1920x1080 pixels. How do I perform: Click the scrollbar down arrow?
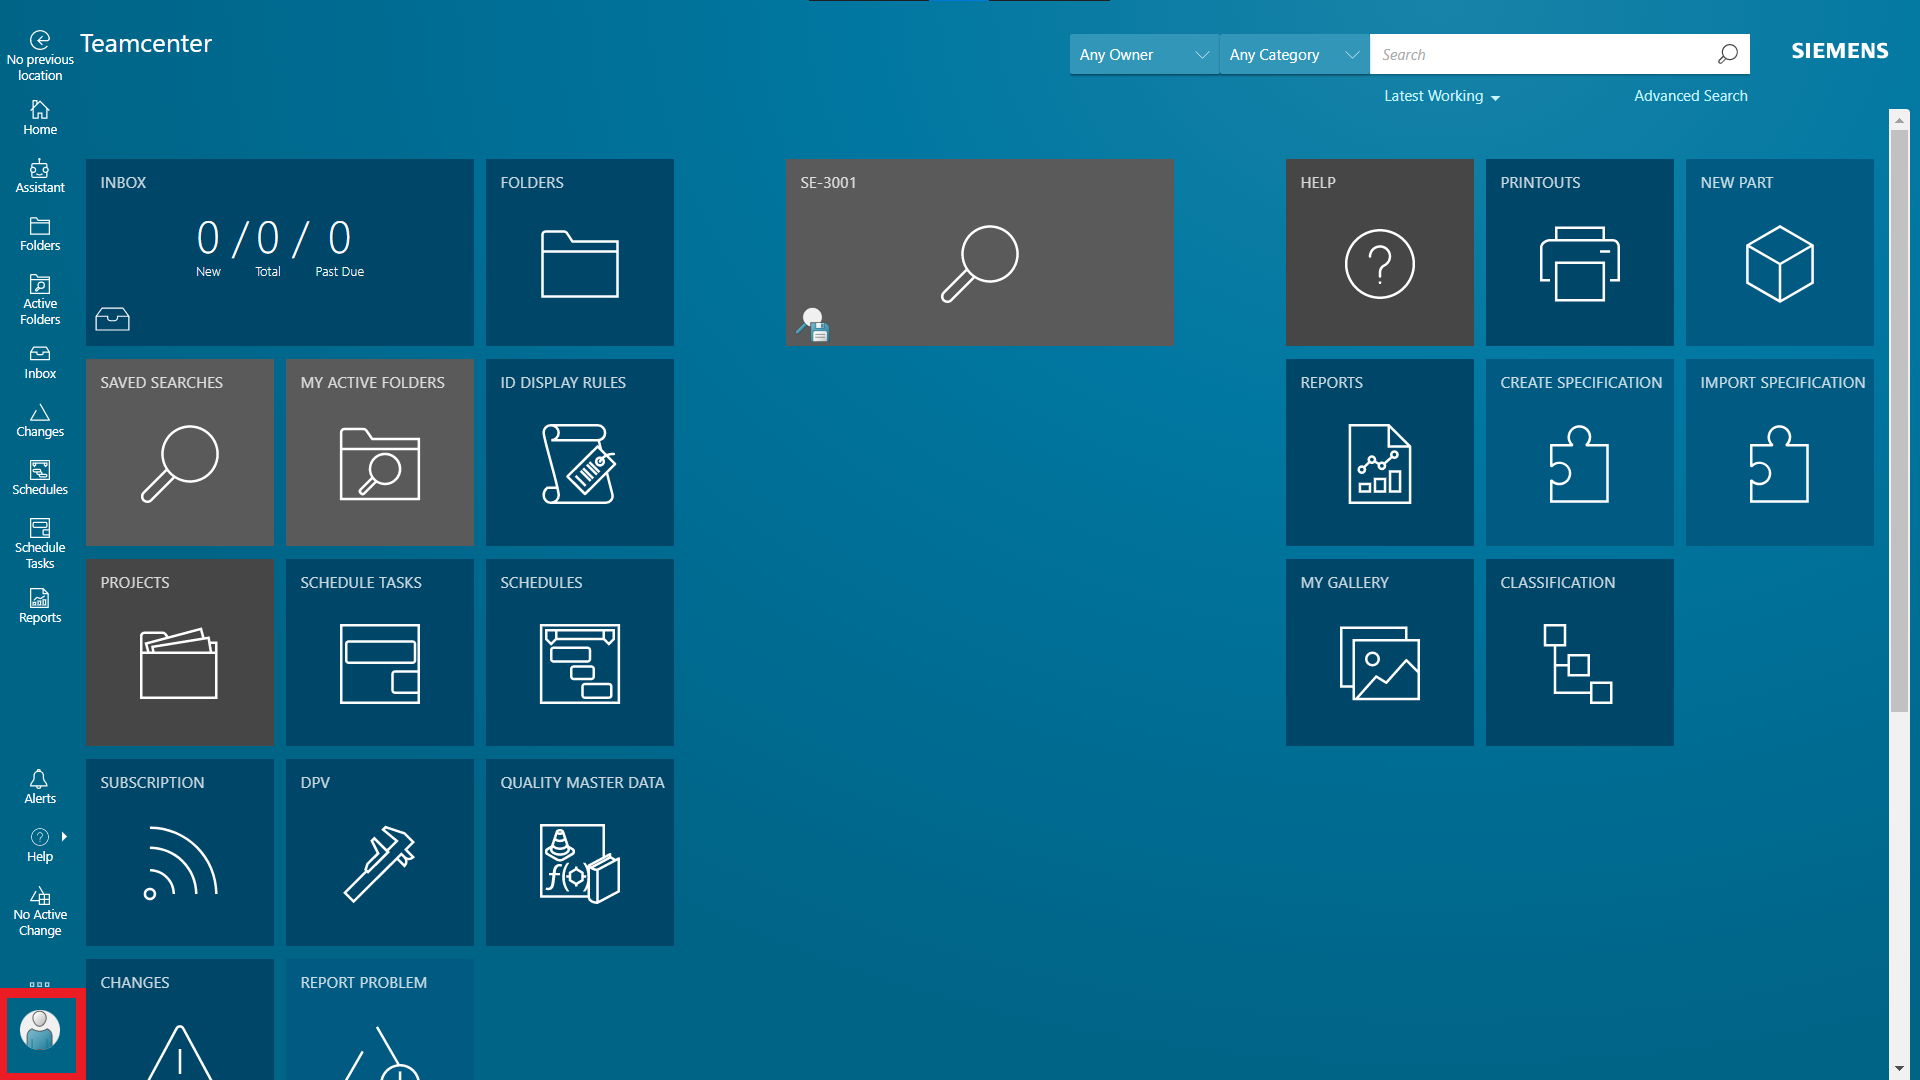click(x=1899, y=1068)
